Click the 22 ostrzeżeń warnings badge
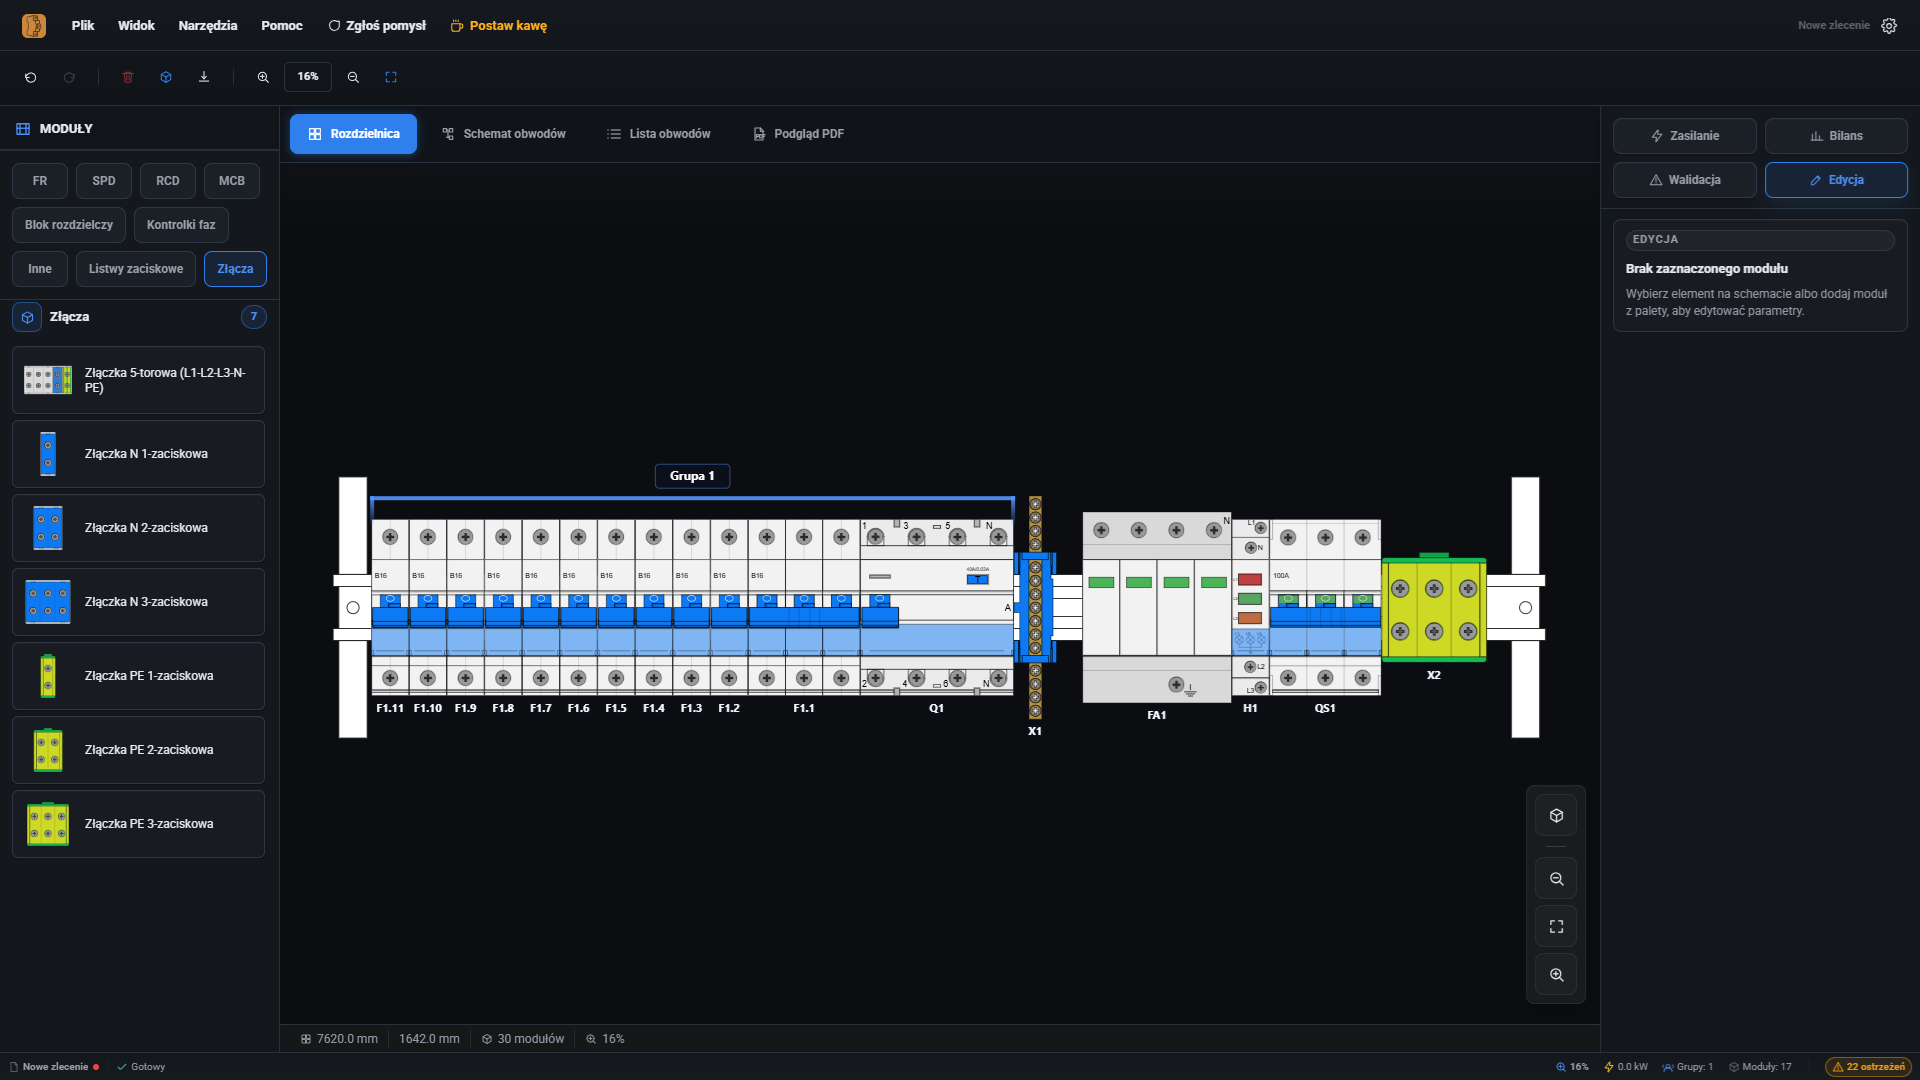This screenshot has width=1920, height=1080. point(1868,1067)
